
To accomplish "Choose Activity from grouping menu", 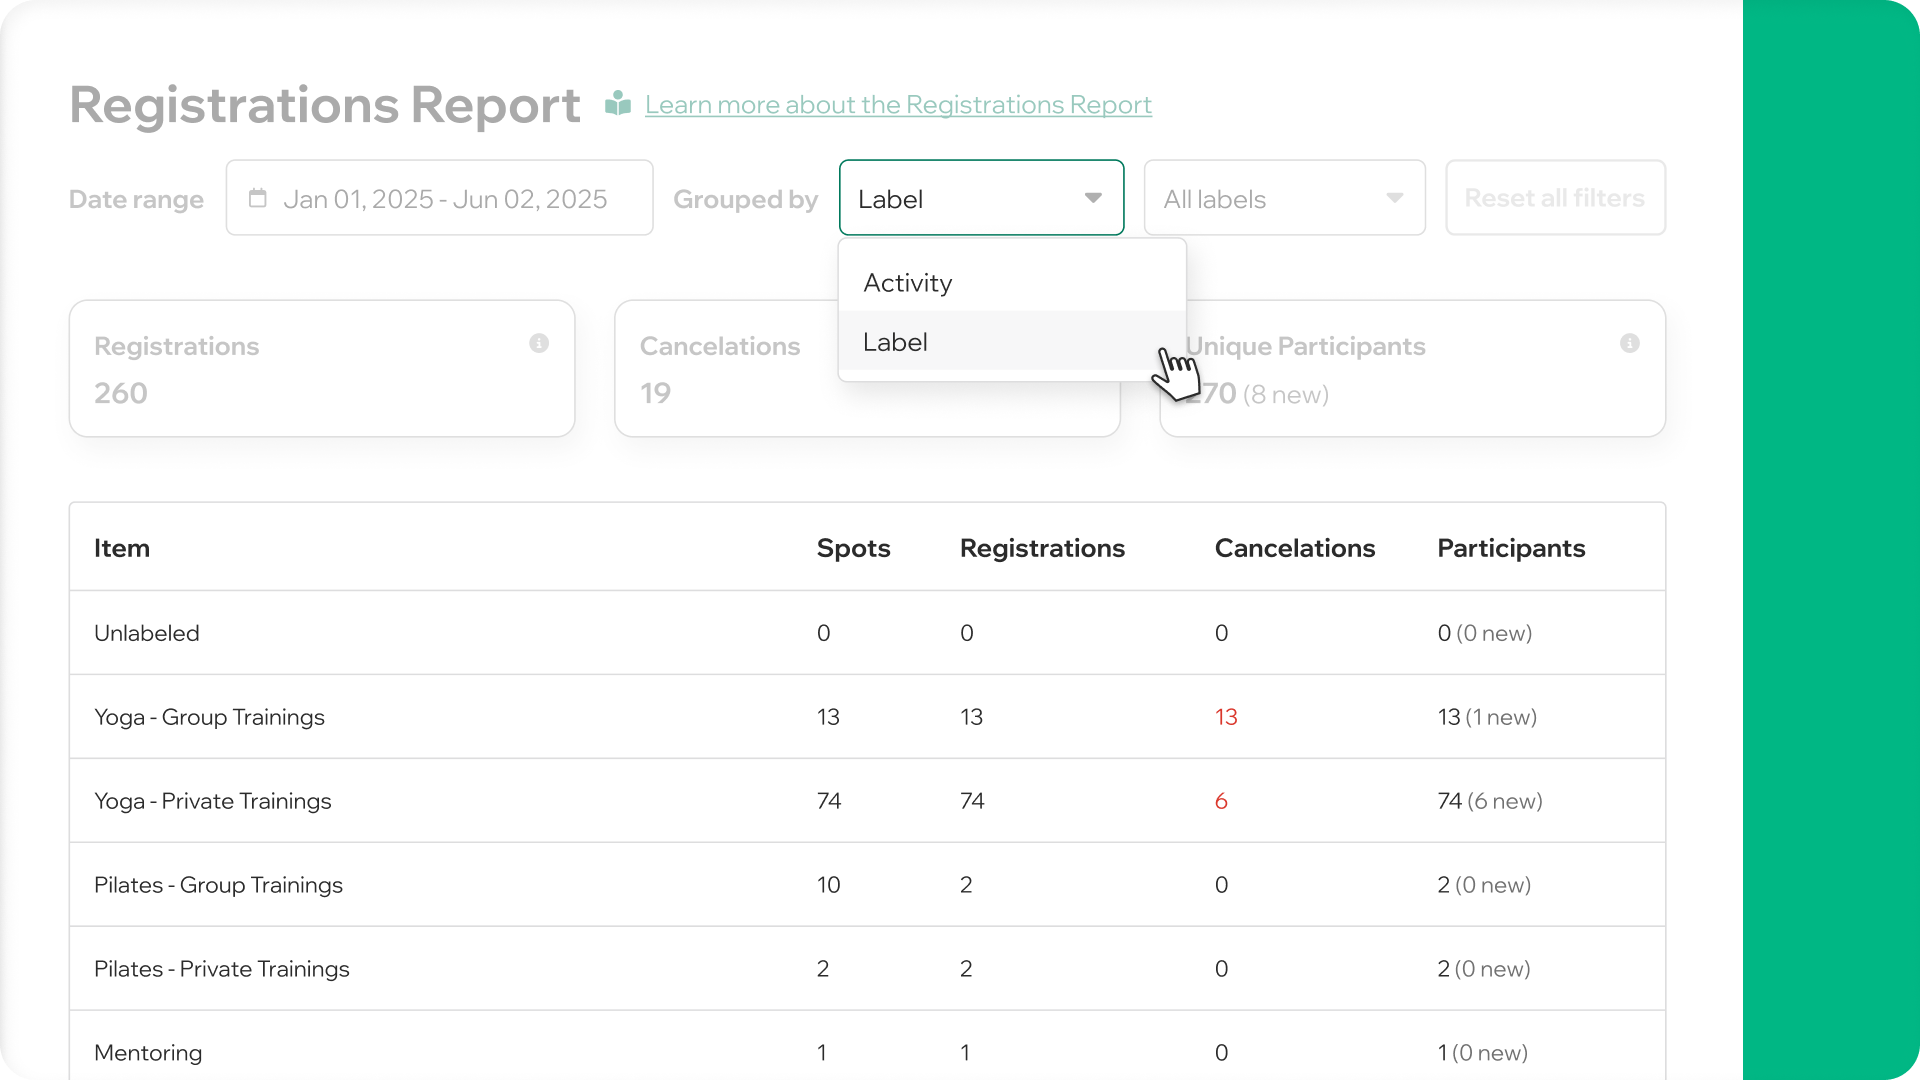I will [908, 283].
